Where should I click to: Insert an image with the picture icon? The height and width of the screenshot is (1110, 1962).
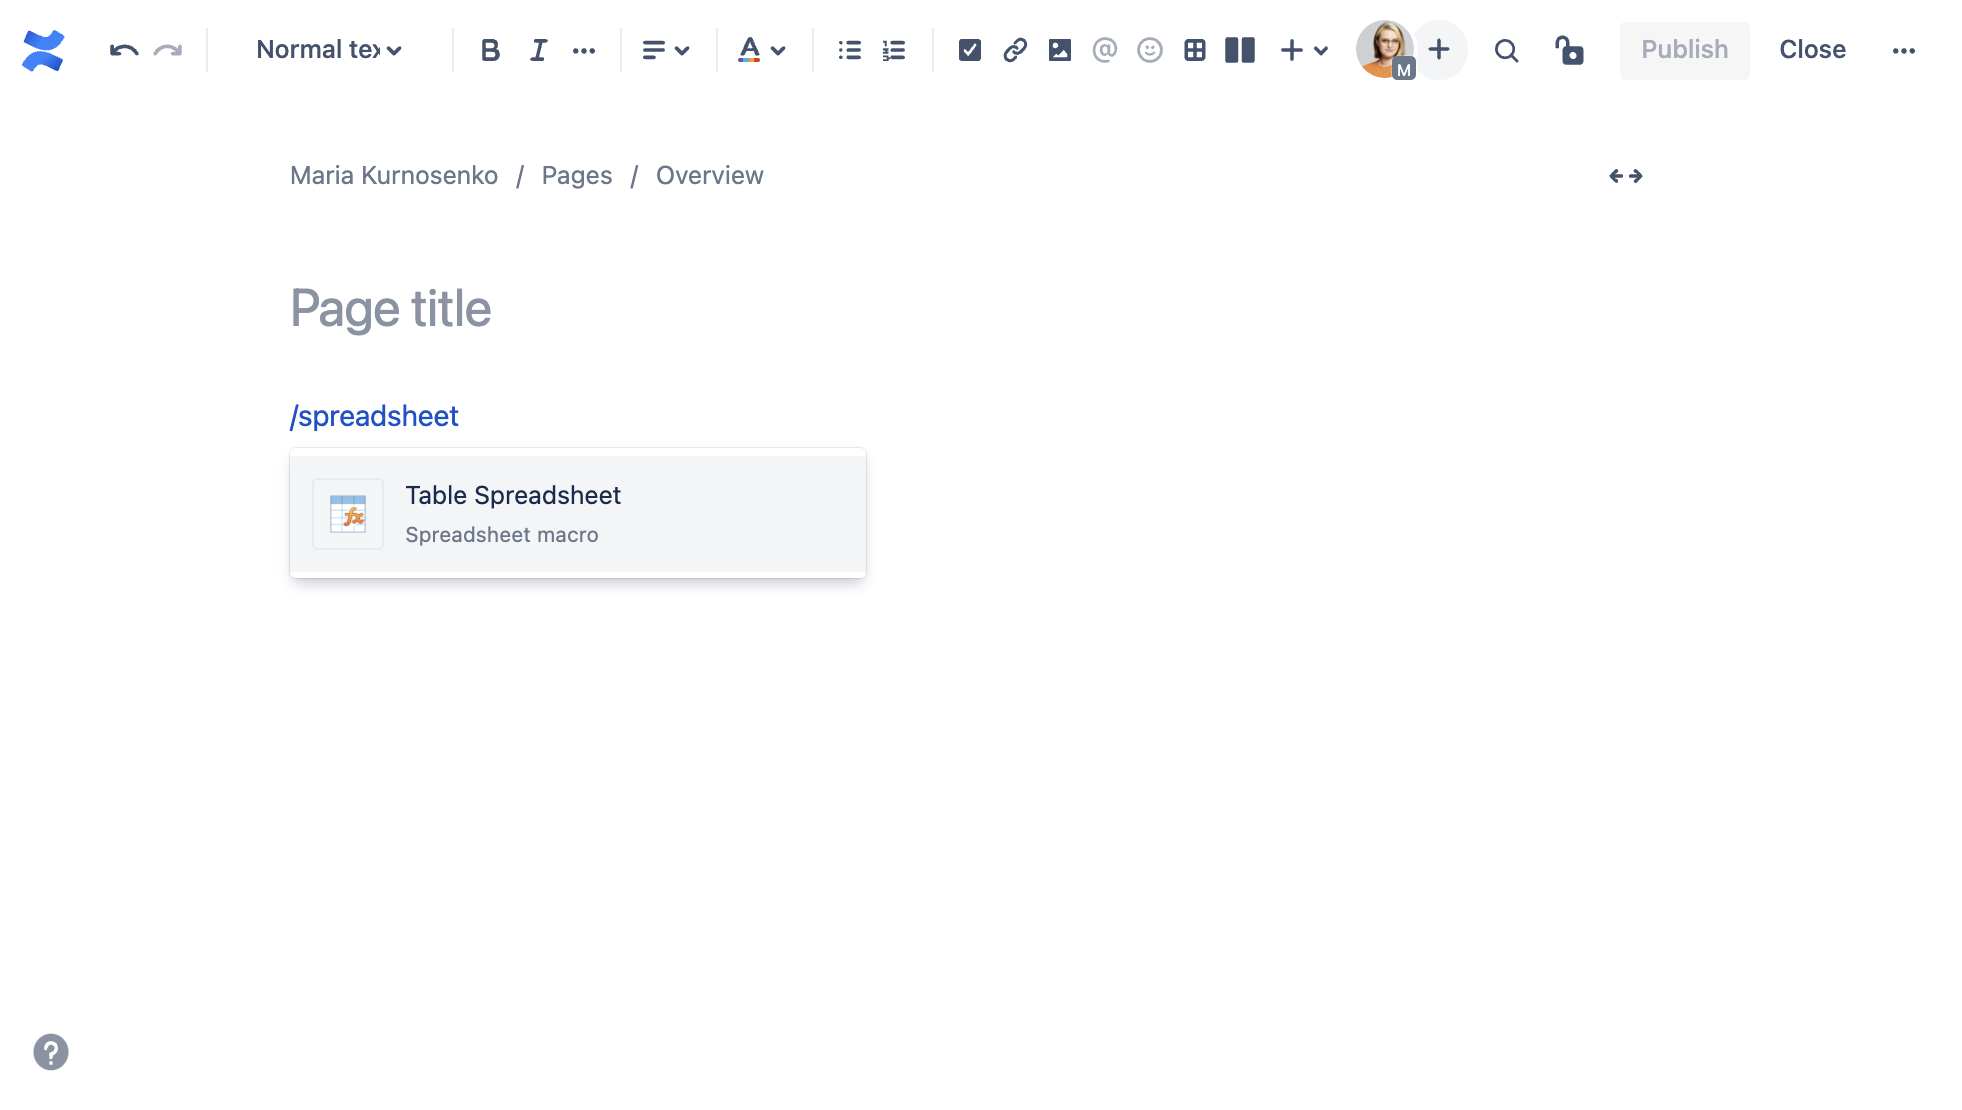coord(1060,50)
